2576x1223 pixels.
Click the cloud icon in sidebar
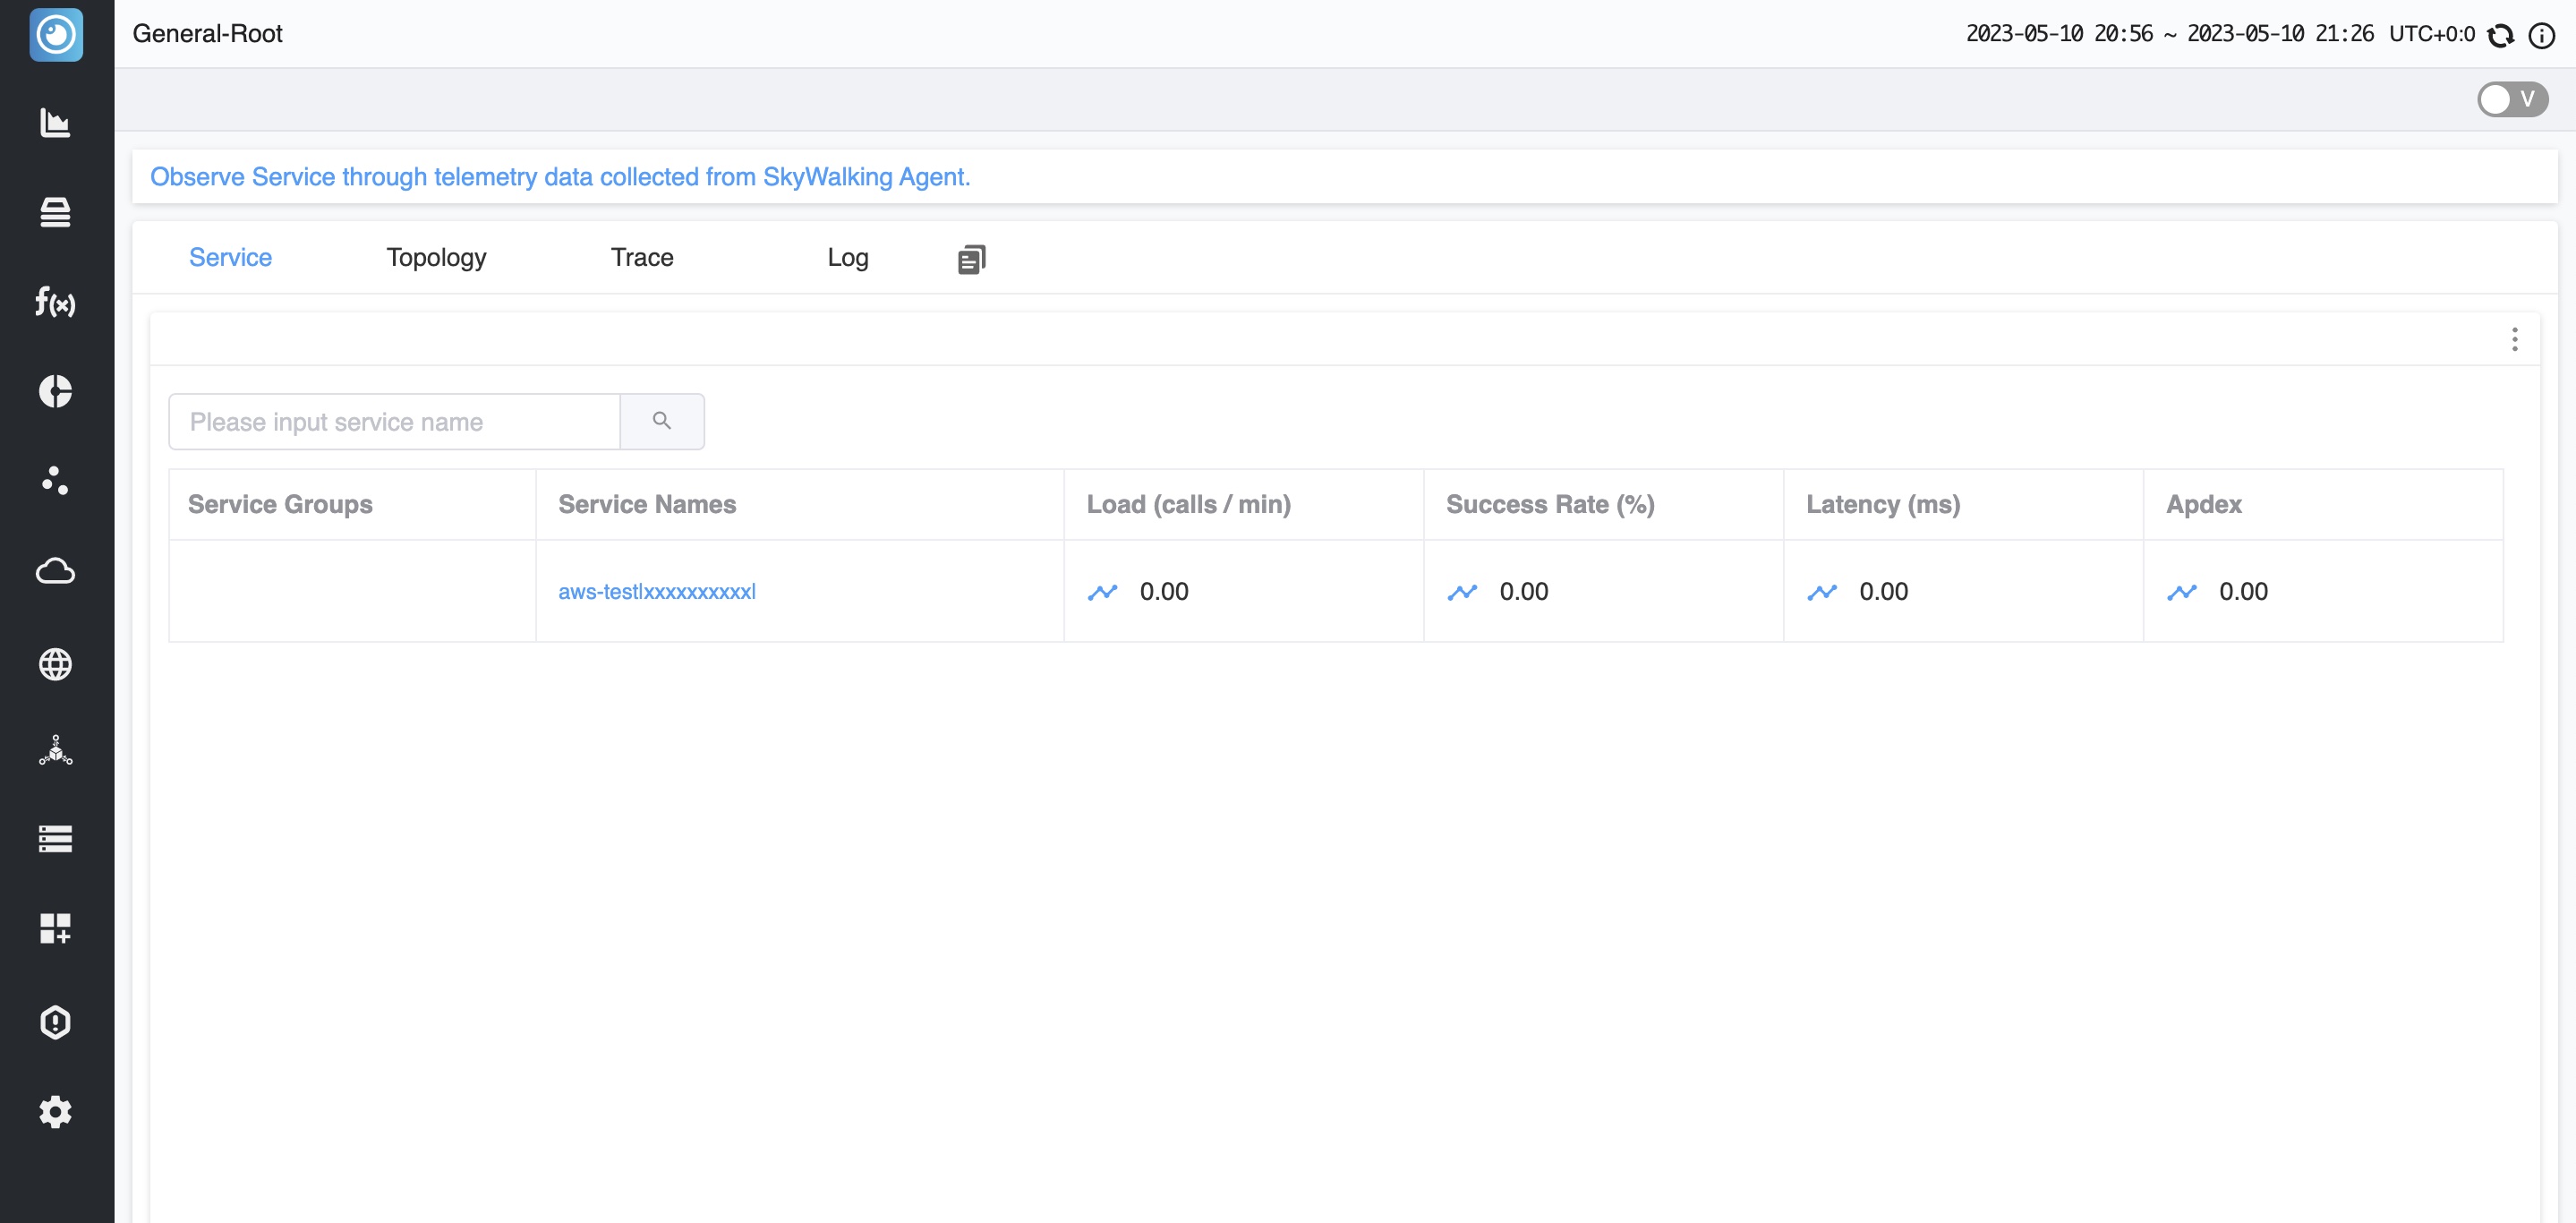point(55,571)
